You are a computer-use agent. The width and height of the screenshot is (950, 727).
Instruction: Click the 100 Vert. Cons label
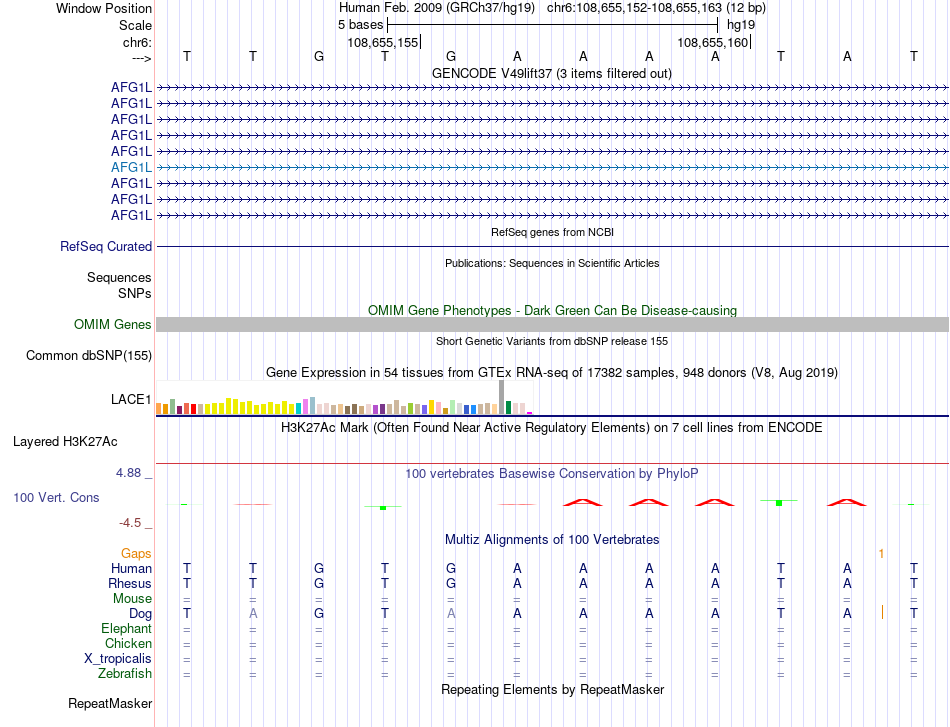coord(56,497)
